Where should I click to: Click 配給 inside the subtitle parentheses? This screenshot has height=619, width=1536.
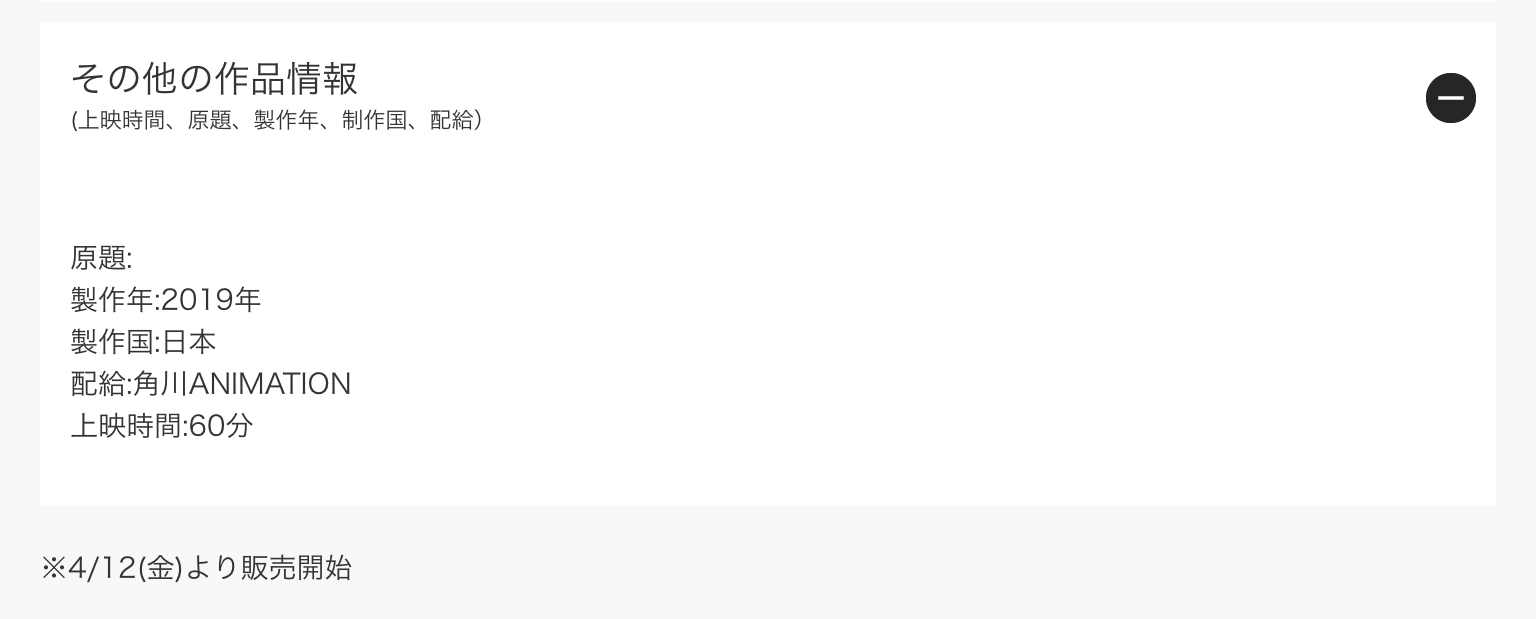pos(451,121)
